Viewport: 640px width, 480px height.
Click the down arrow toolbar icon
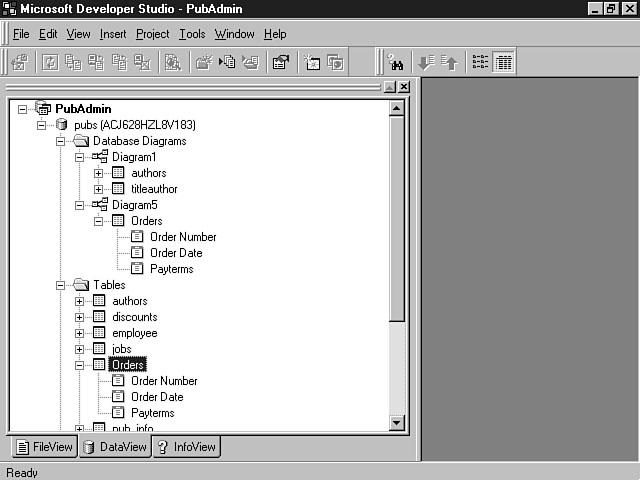coord(426,62)
